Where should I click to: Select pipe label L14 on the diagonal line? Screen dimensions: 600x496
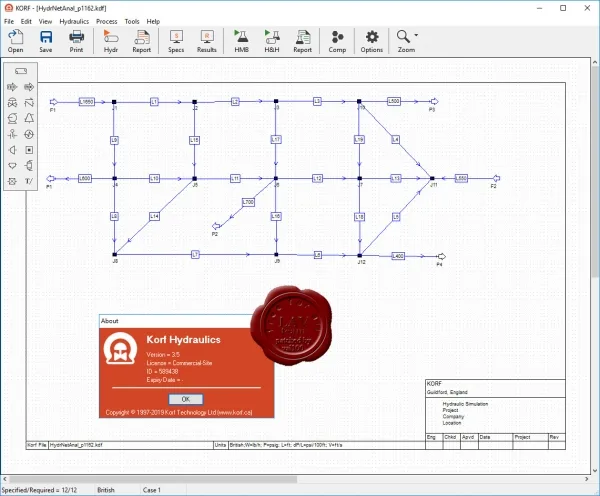pyautogui.click(x=154, y=217)
